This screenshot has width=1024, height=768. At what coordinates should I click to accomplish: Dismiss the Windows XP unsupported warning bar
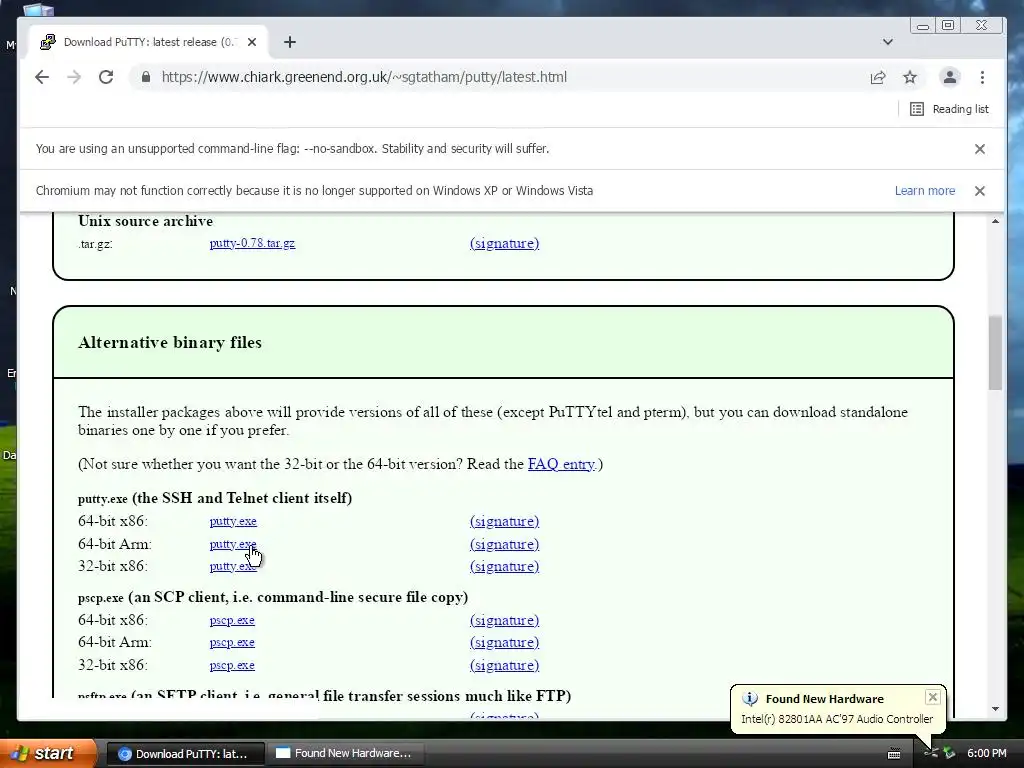[980, 191]
